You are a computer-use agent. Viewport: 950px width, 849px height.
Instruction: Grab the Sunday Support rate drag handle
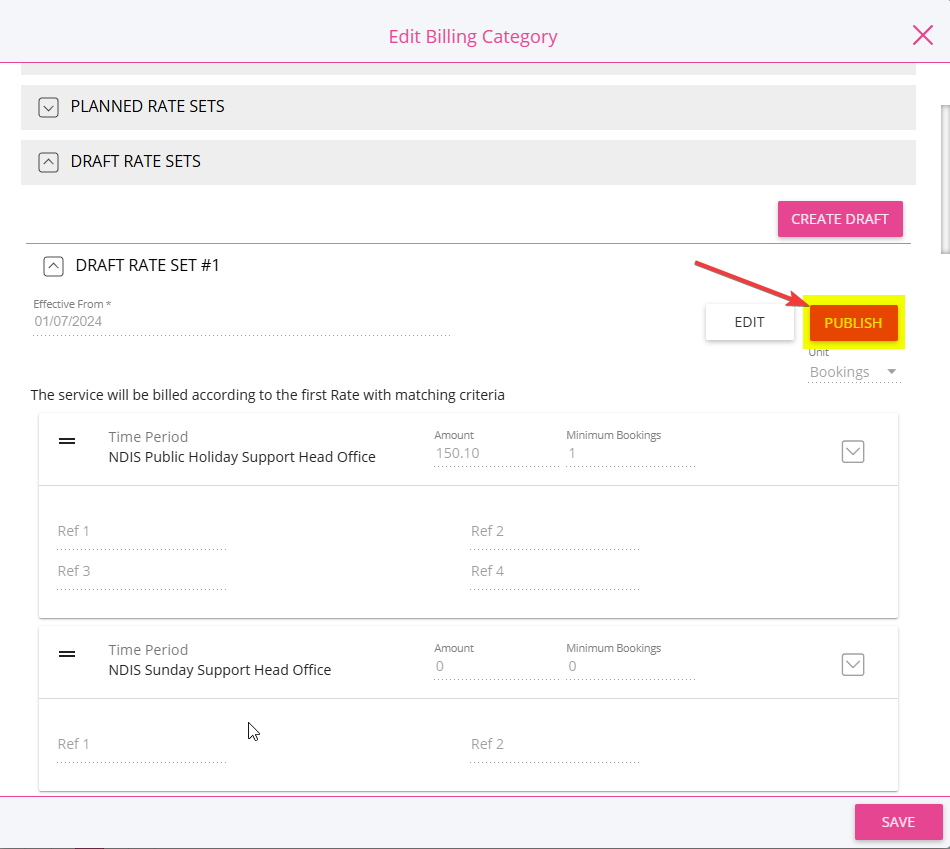click(67, 654)
